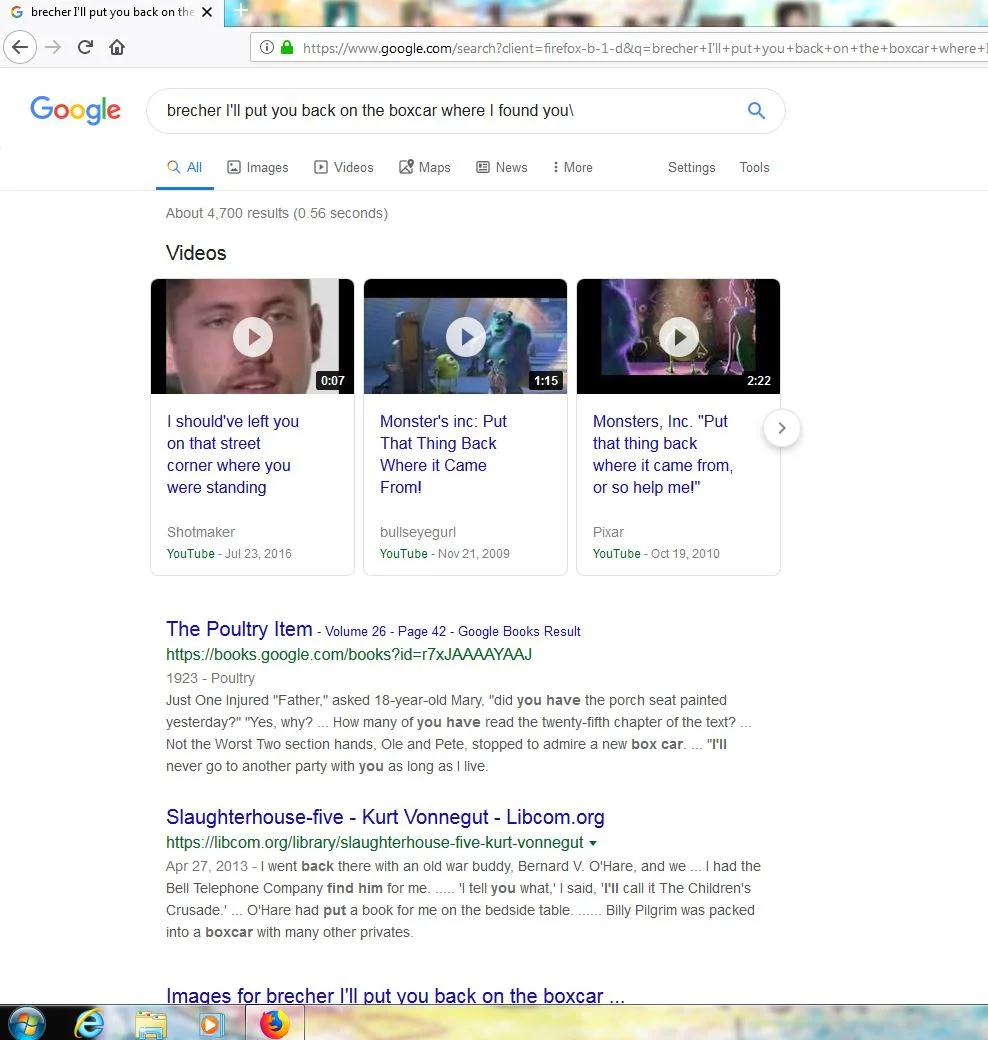Open Images for brecher boxcar link

click(395, 995)
